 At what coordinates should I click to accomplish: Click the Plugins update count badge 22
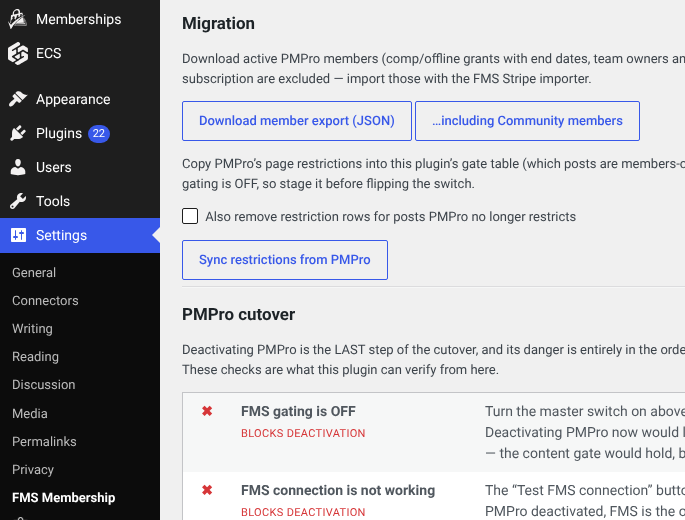coord(99,133)
